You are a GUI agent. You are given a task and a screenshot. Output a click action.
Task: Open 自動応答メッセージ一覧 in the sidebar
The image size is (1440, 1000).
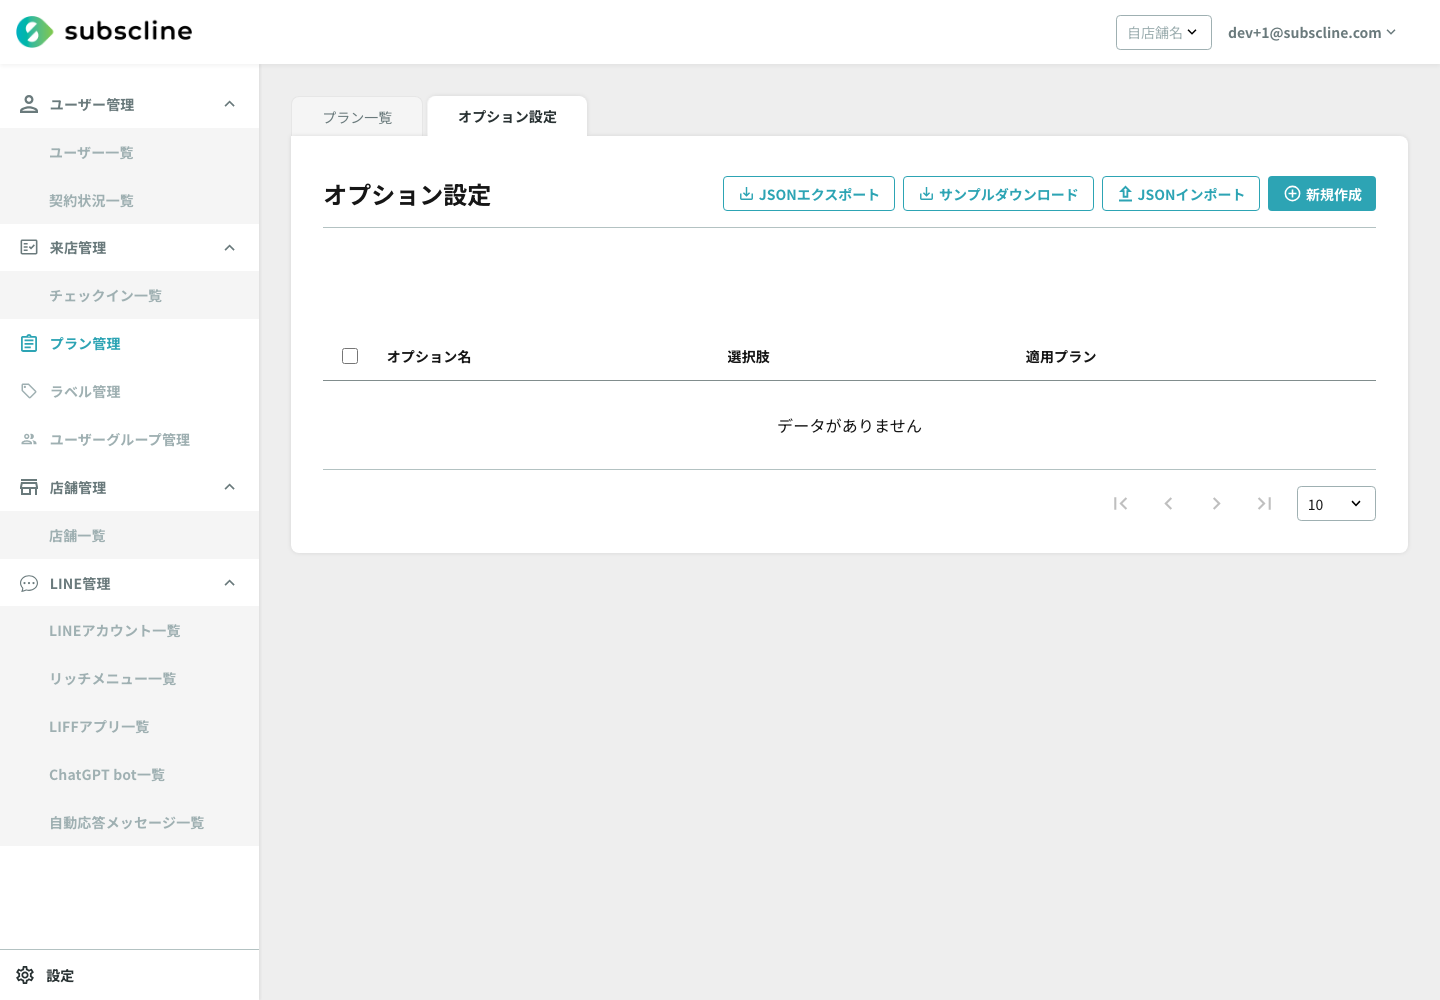click(129, 822)
